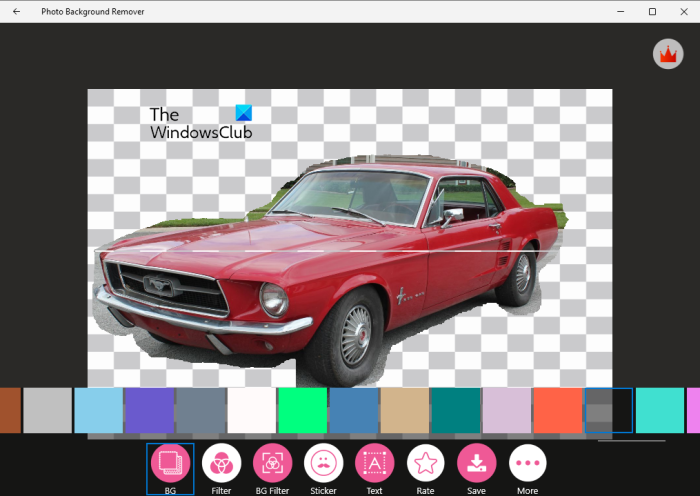Choose the light gray background swatch
The height and width of the screenshot is (496, 700).
(47, 410)
